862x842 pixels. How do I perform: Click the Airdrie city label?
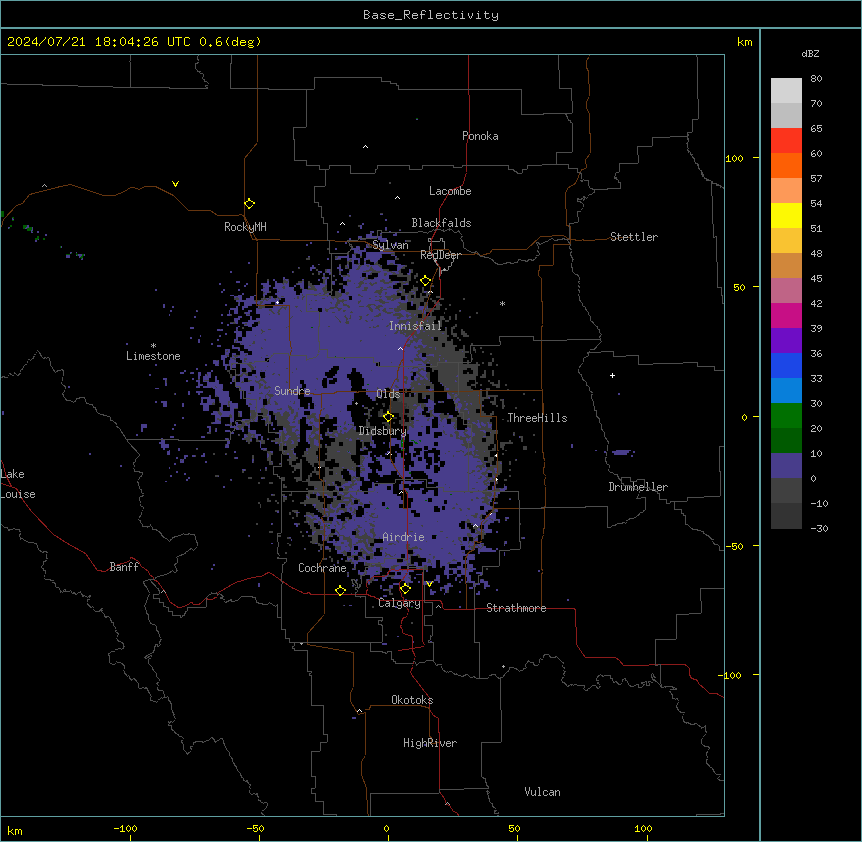(x=403, y=537)
